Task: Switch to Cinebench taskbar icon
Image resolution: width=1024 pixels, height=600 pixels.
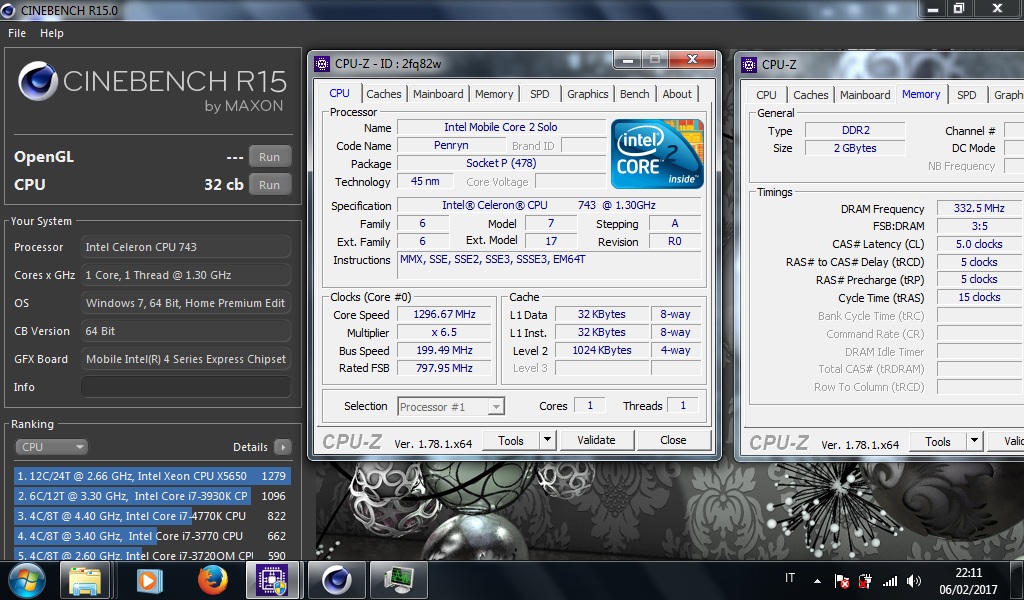Action: tap(336, 580)
